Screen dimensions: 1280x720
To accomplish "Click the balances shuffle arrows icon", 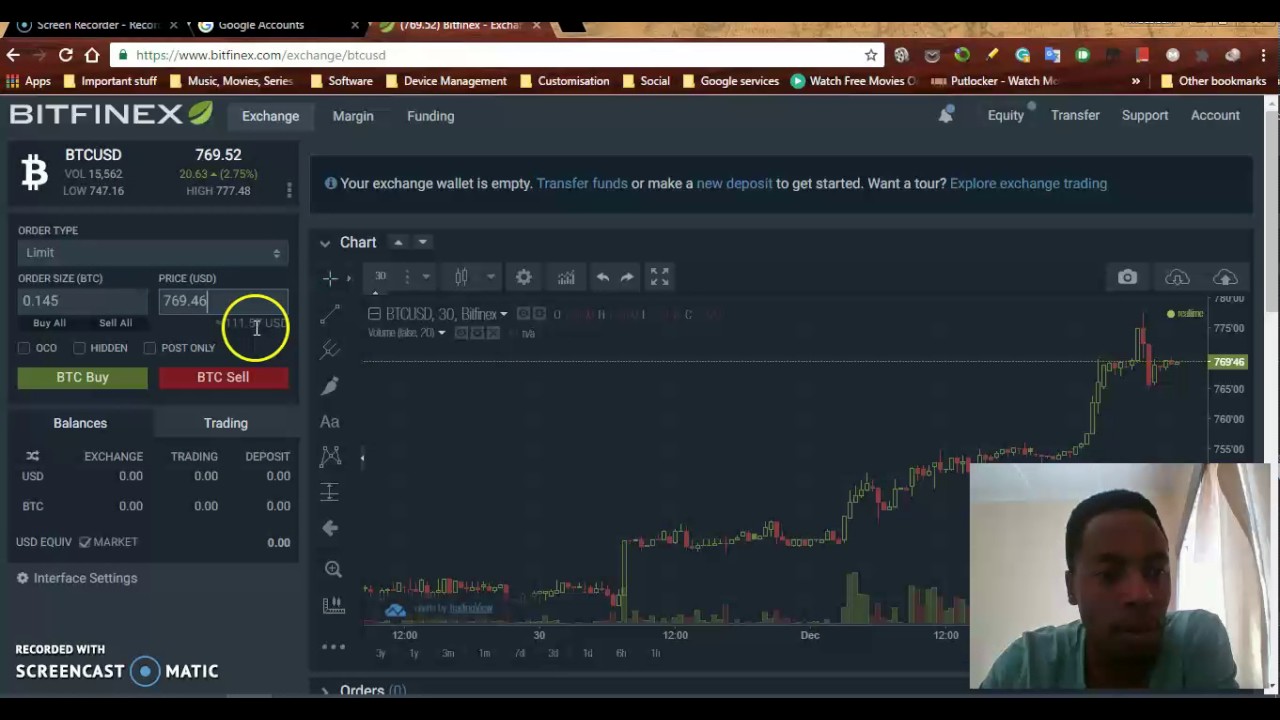I will [32, 456].
